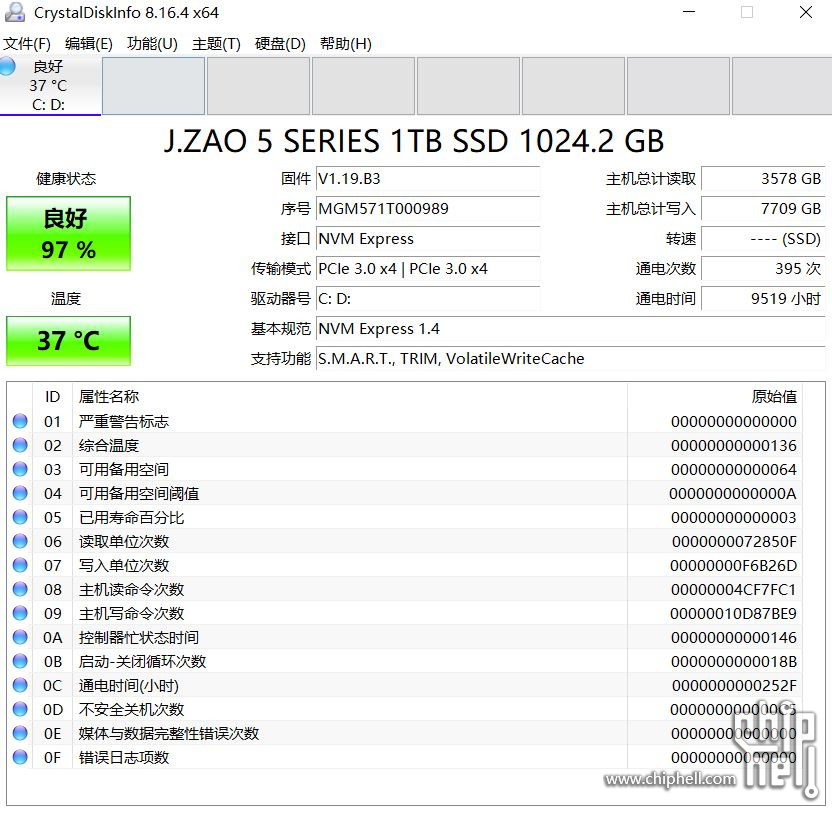Screen dimensions: 832x814
Task: Click the power on count value 395 次
Action: tap(763, 269)
